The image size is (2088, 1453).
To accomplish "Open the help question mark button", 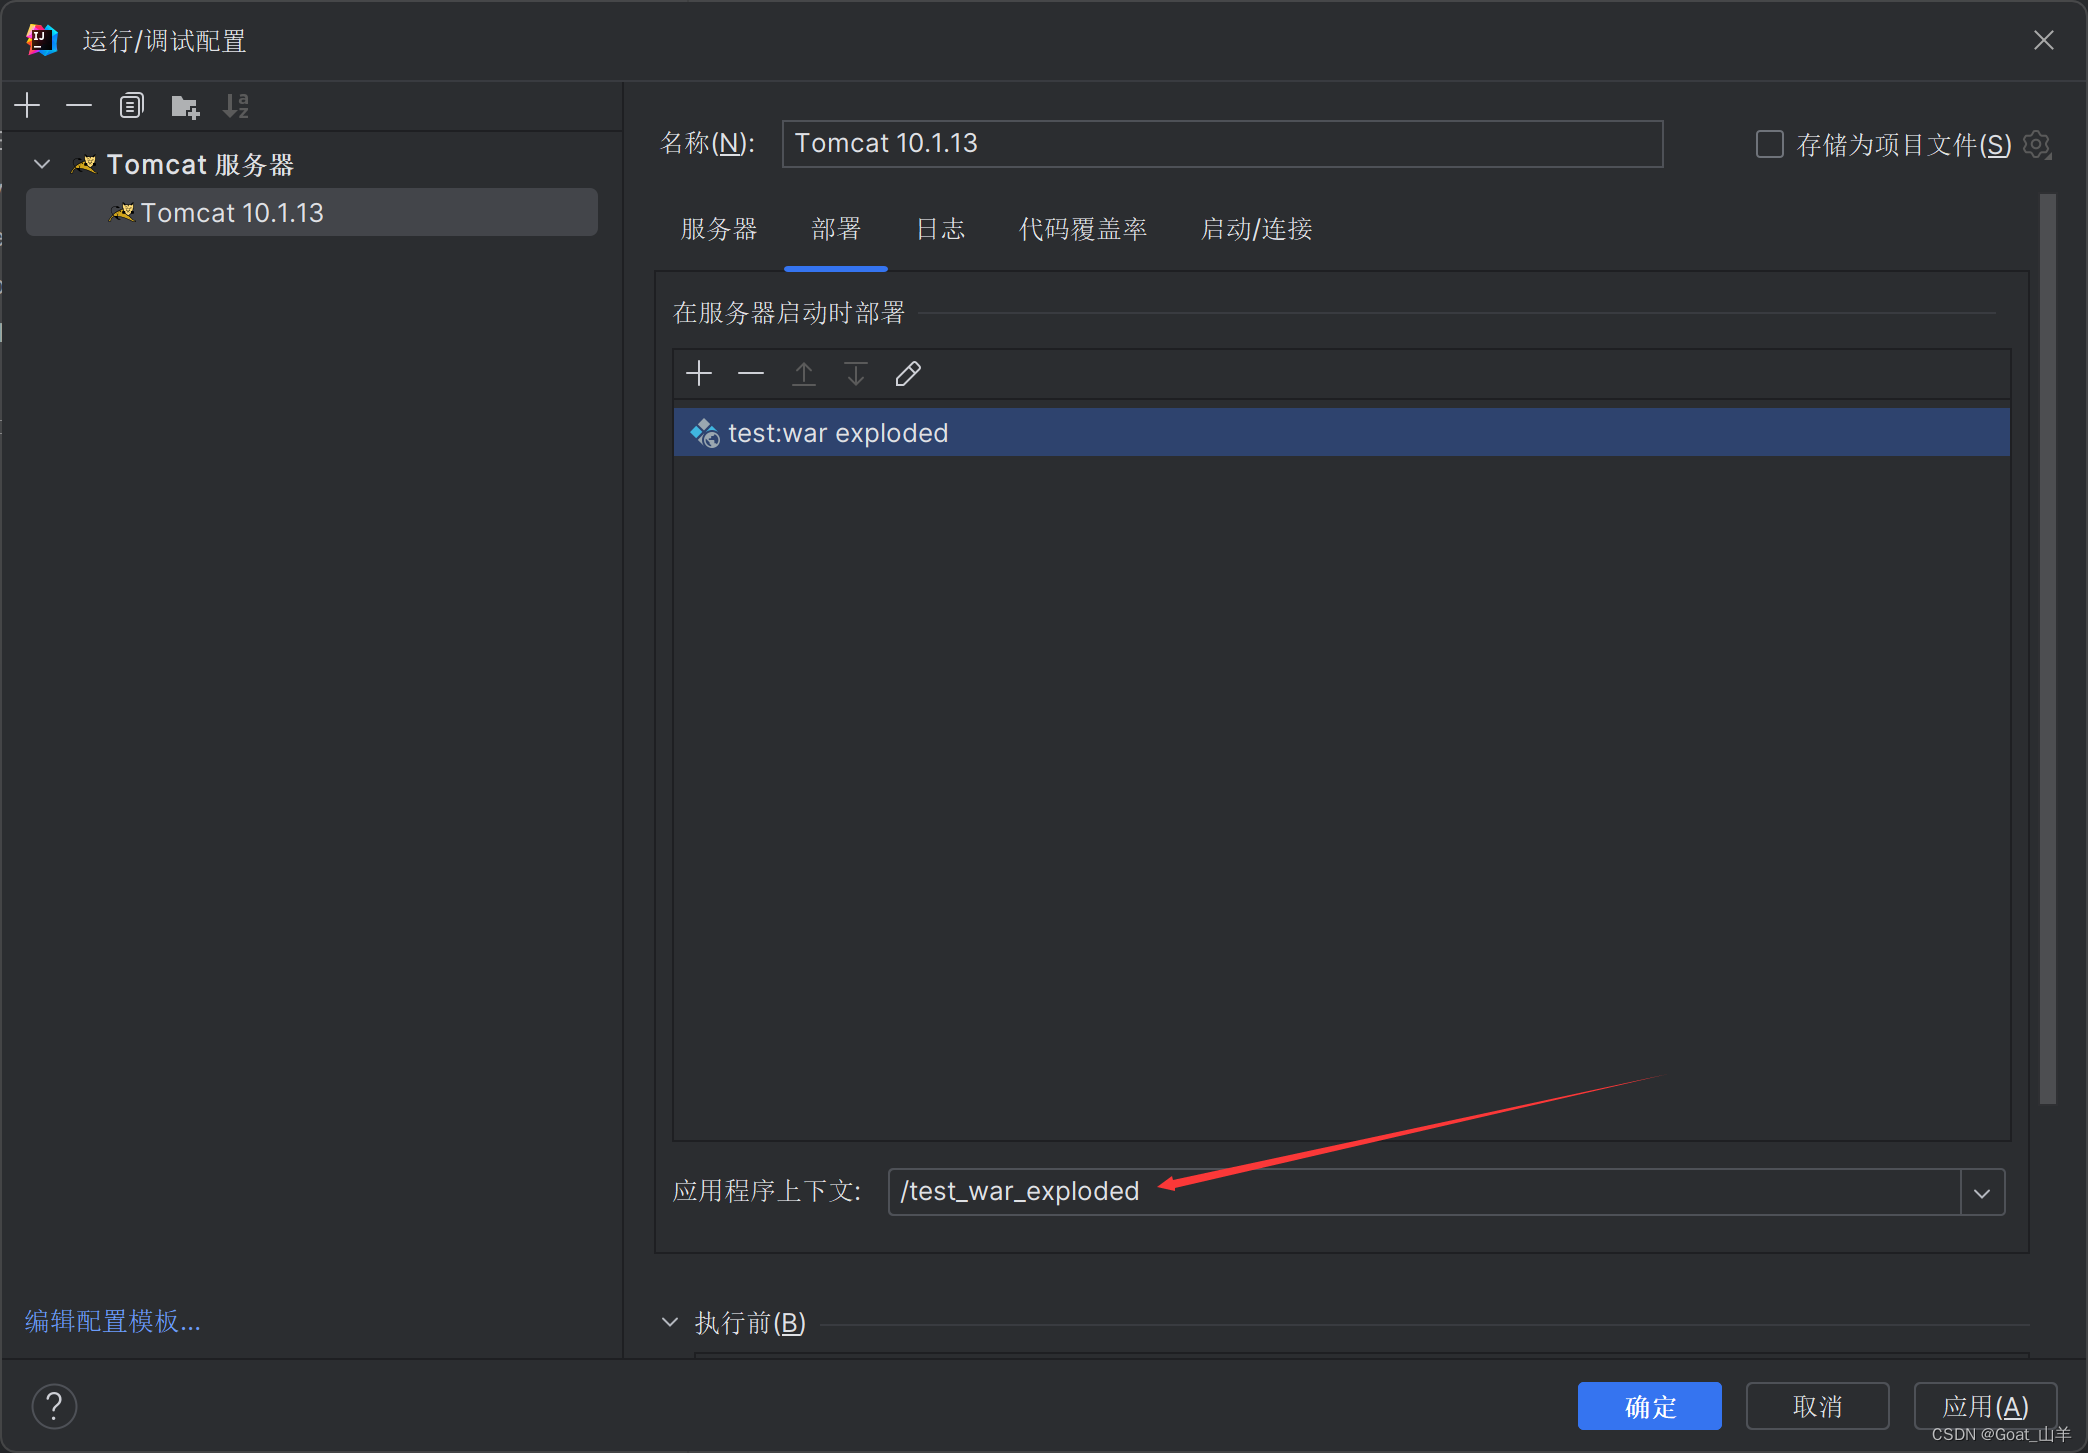I will coord(54,1407).
